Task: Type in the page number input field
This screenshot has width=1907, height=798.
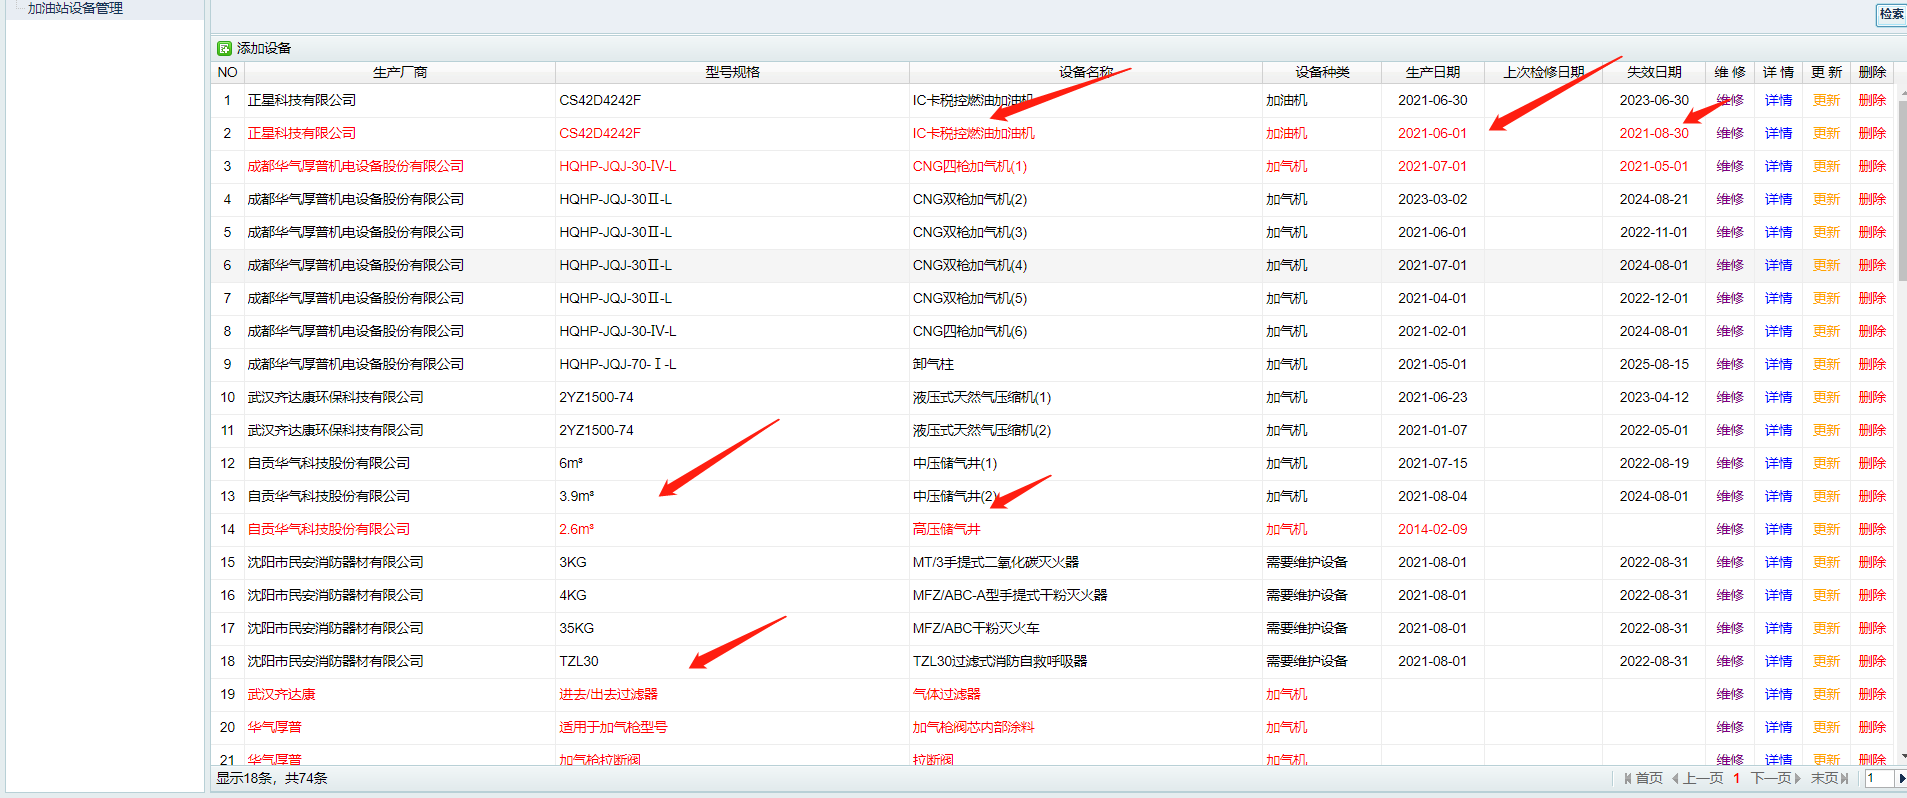Action: (1878, 778)
